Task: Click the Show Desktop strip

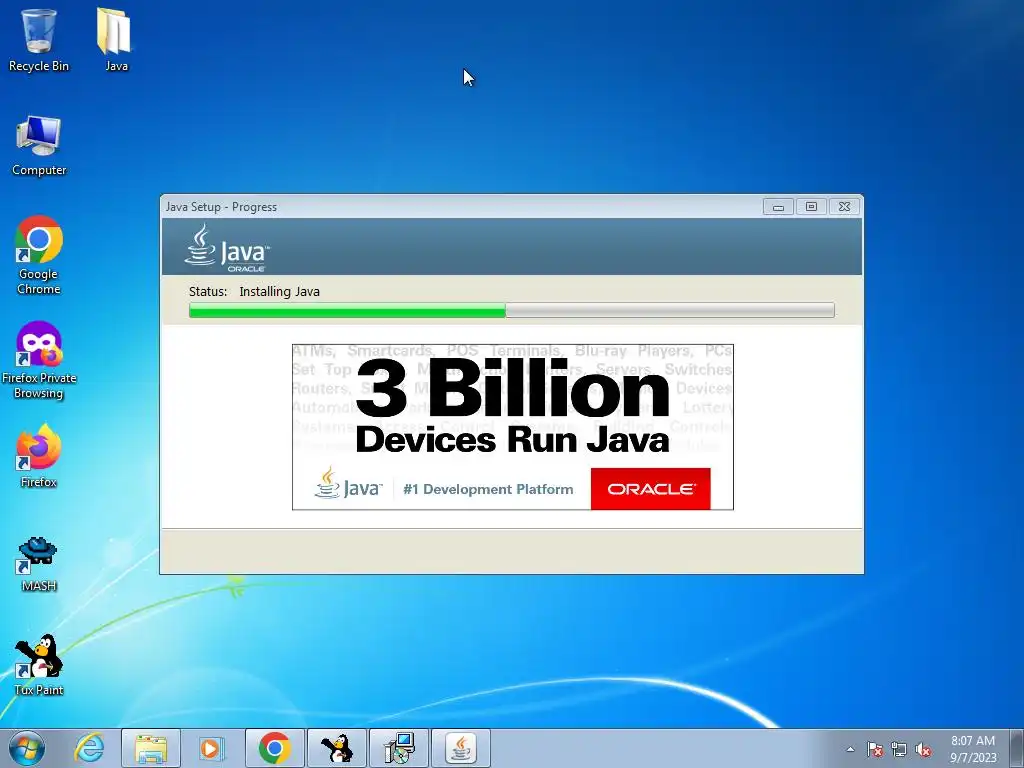Action: (x=1016, y=748)
